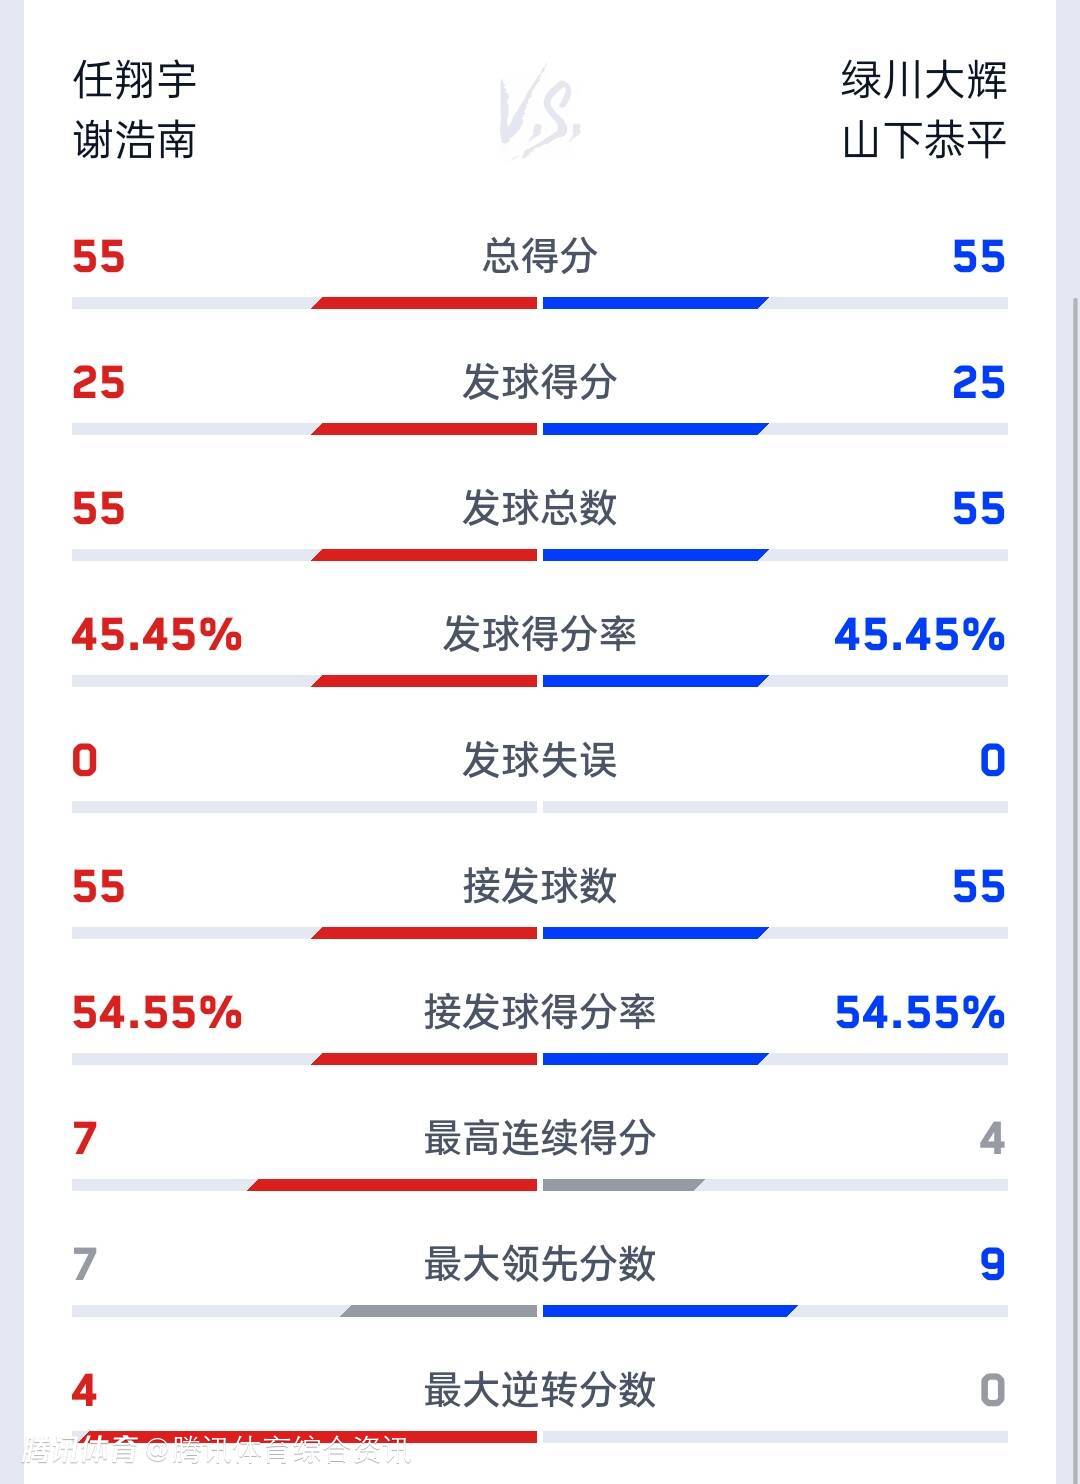Select player name 任翔宇
This screenshot has width=1080, height=1484.
click(134, 80)
